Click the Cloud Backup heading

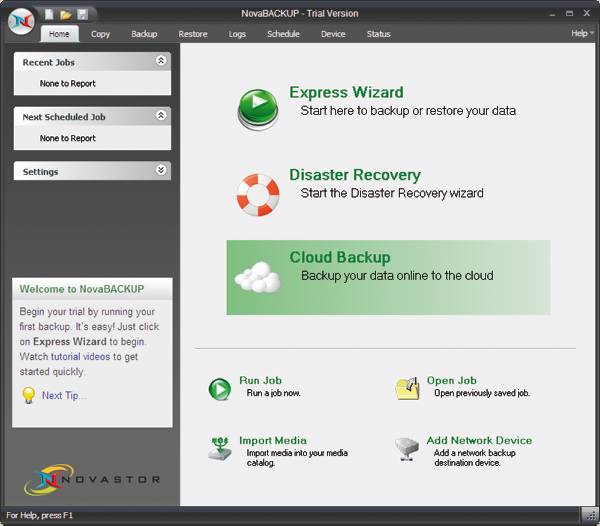340,257
